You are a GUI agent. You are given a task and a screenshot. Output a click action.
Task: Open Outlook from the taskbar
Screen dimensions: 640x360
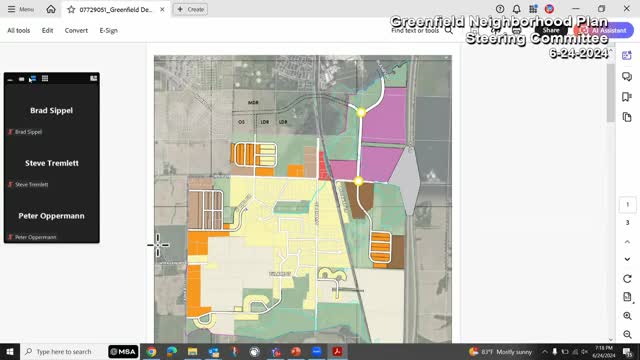click(x=213, y=351)
